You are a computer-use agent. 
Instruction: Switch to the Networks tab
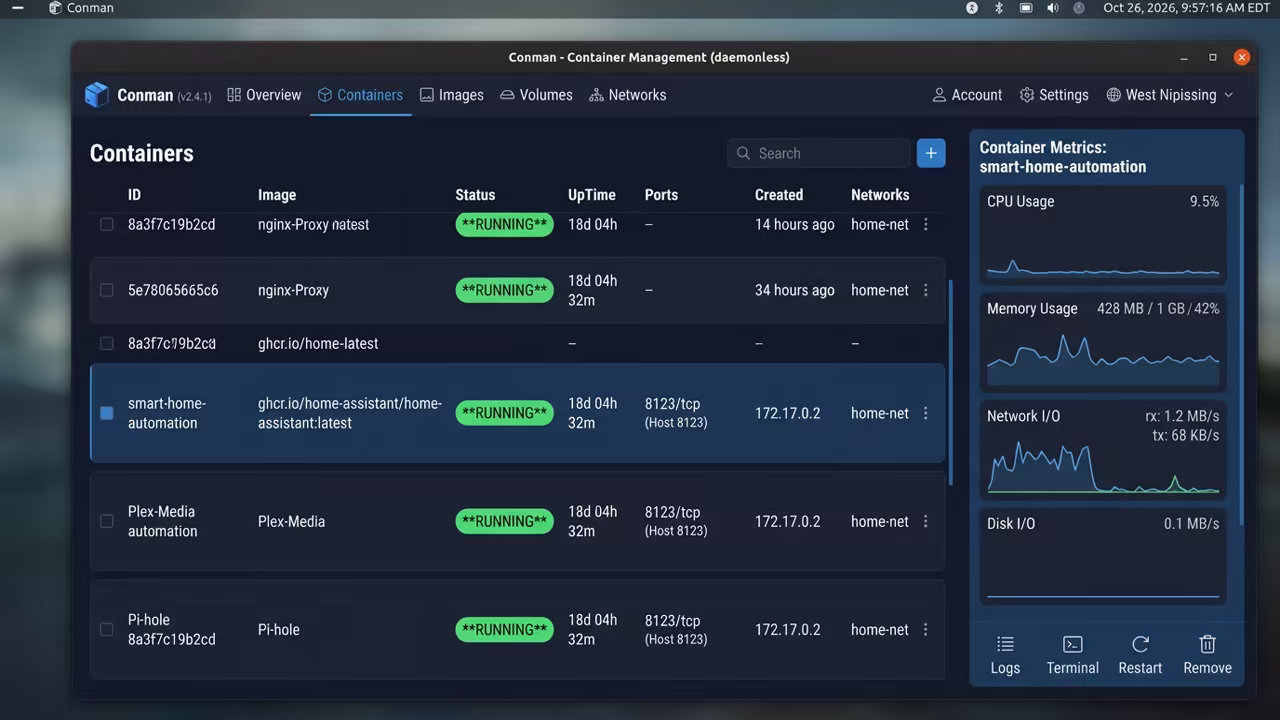coord(627,95)
